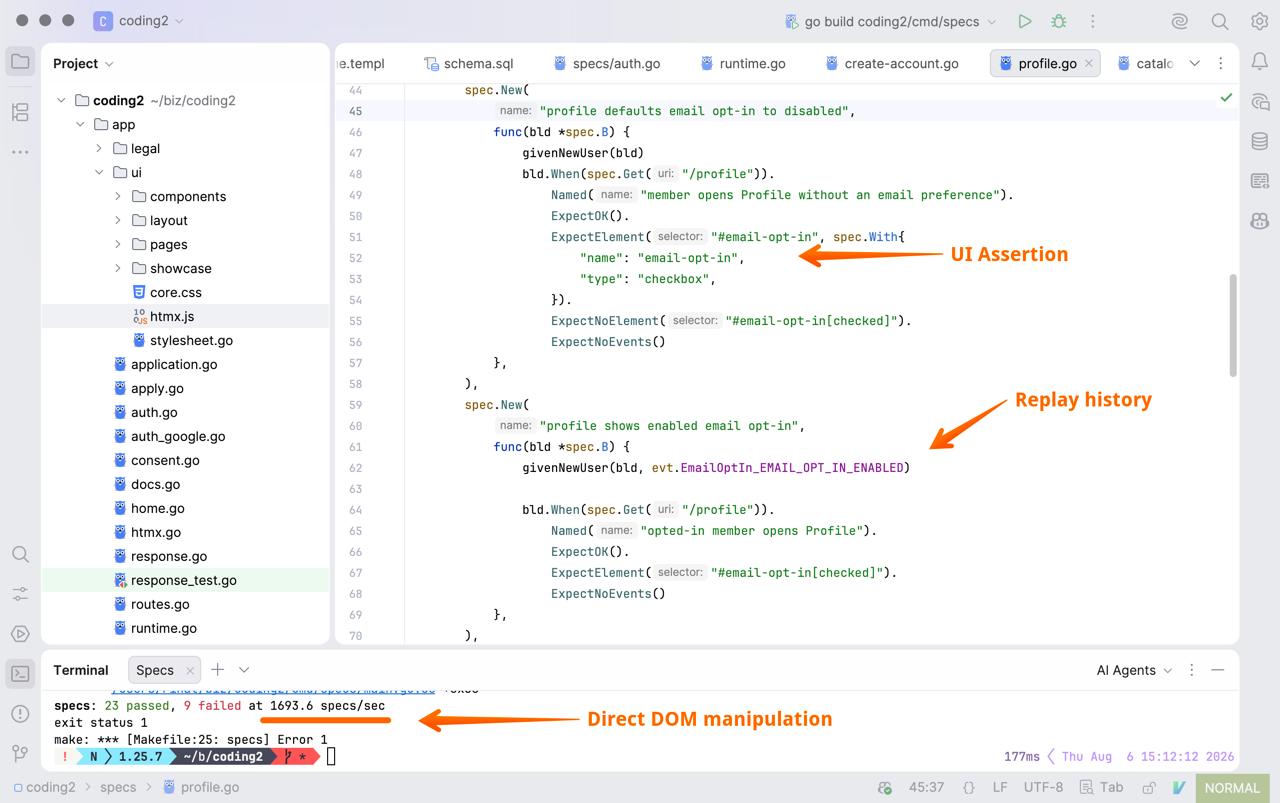Screen dimensions: 1280x803
Task: Click the curly braces status bar icon
Action: (968, 787)
